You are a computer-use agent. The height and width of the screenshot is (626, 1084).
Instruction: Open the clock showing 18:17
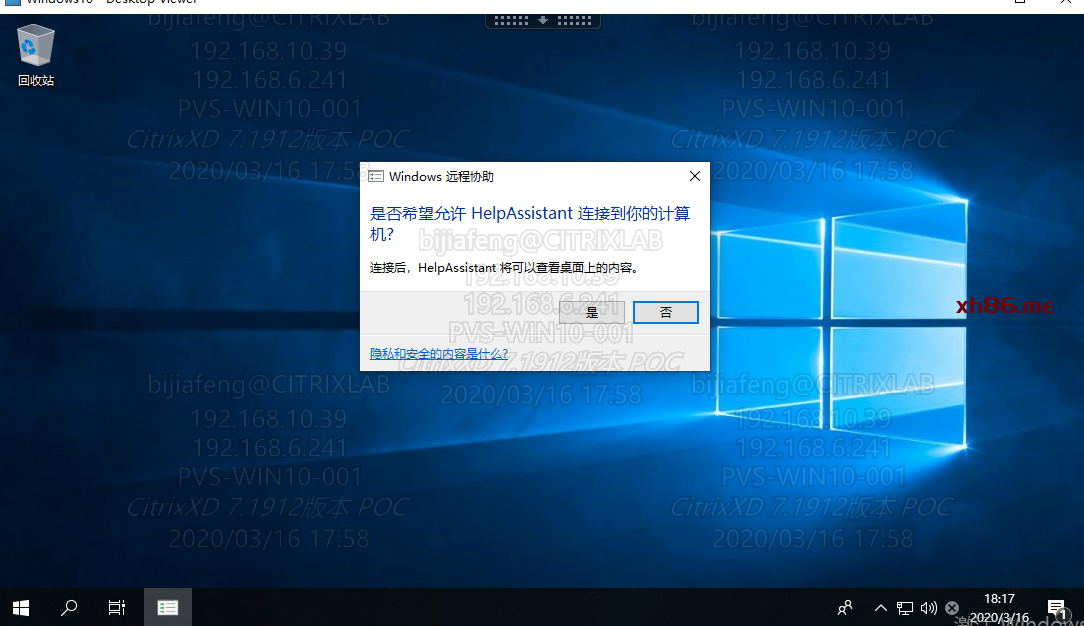click(999, 607)
